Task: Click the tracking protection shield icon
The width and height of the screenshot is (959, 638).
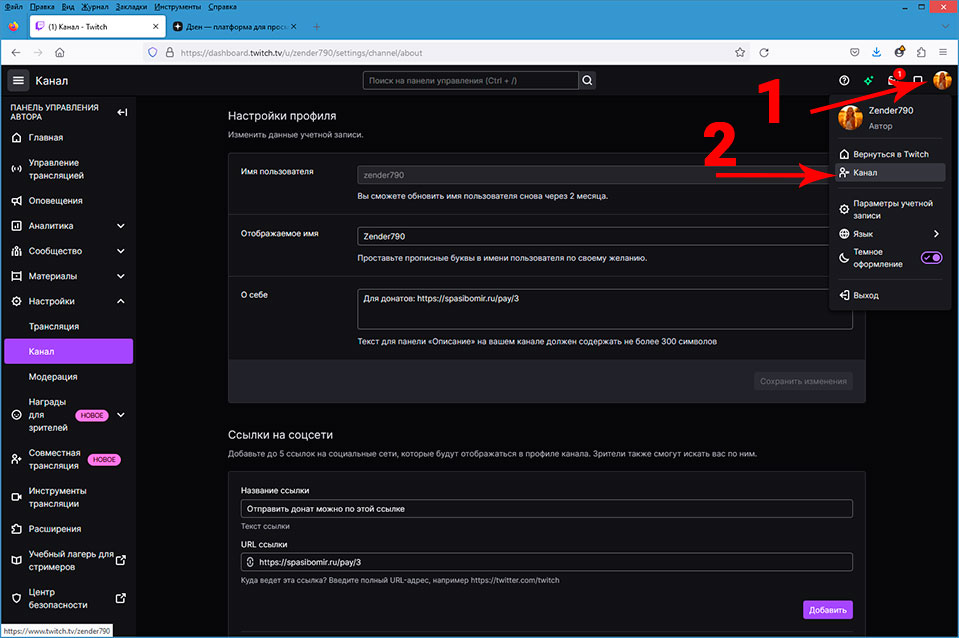Action: (x=153, y=53)
